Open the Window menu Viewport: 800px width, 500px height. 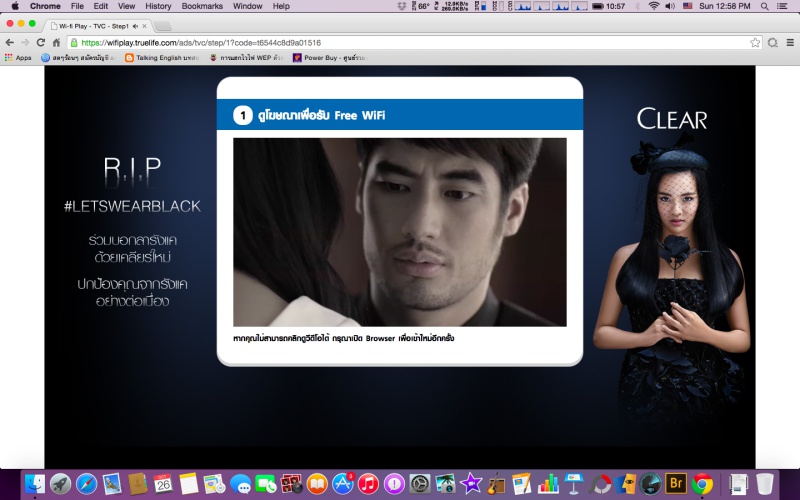[247, 6]
